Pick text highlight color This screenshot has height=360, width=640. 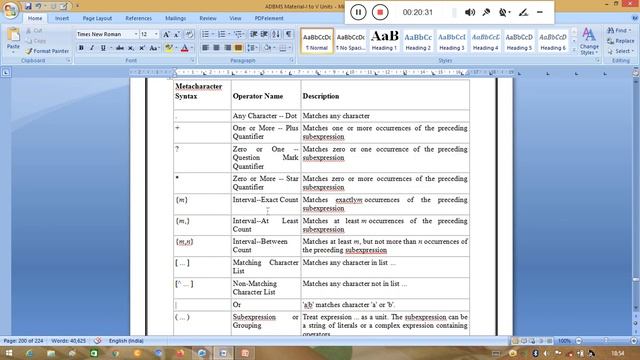tap(169, 48)
